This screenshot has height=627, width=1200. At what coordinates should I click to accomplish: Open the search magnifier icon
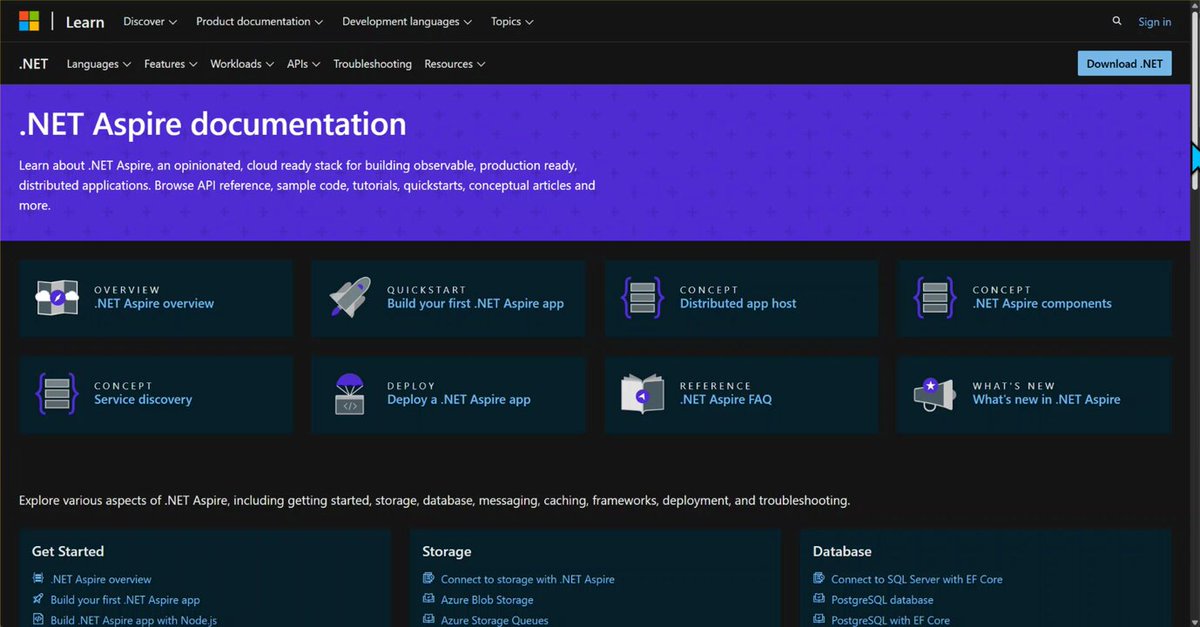(1117, 21)
